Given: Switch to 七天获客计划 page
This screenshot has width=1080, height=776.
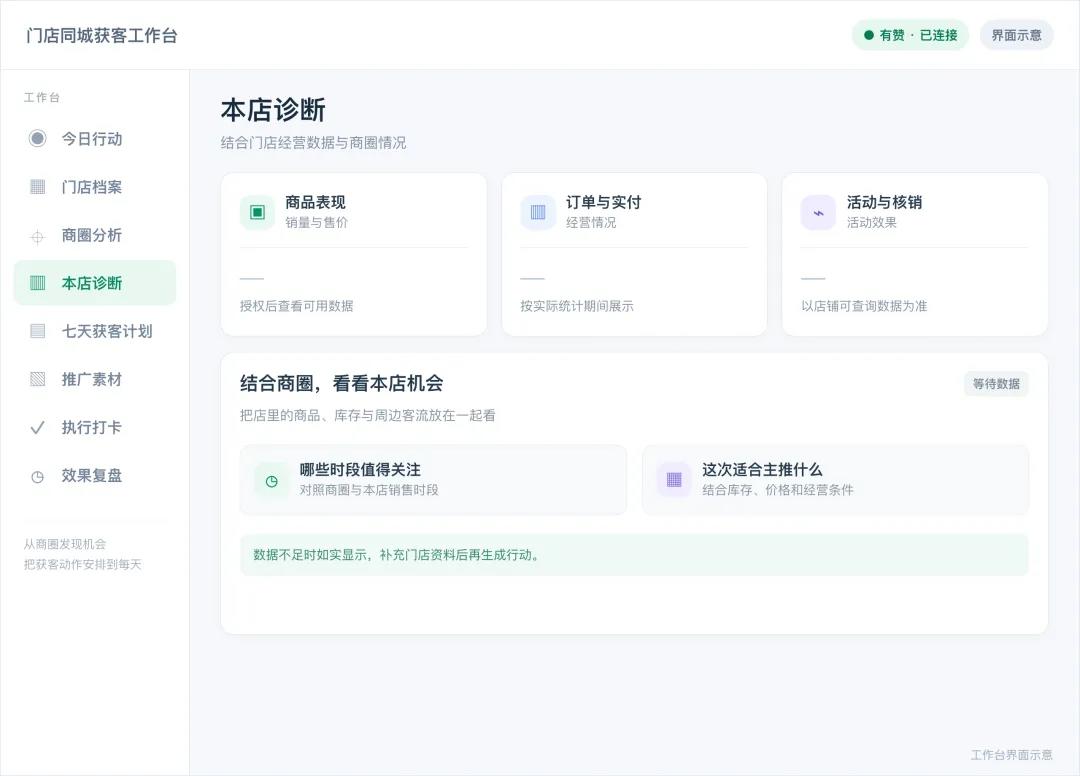Looking at the screenshot, I should (95, 331).
